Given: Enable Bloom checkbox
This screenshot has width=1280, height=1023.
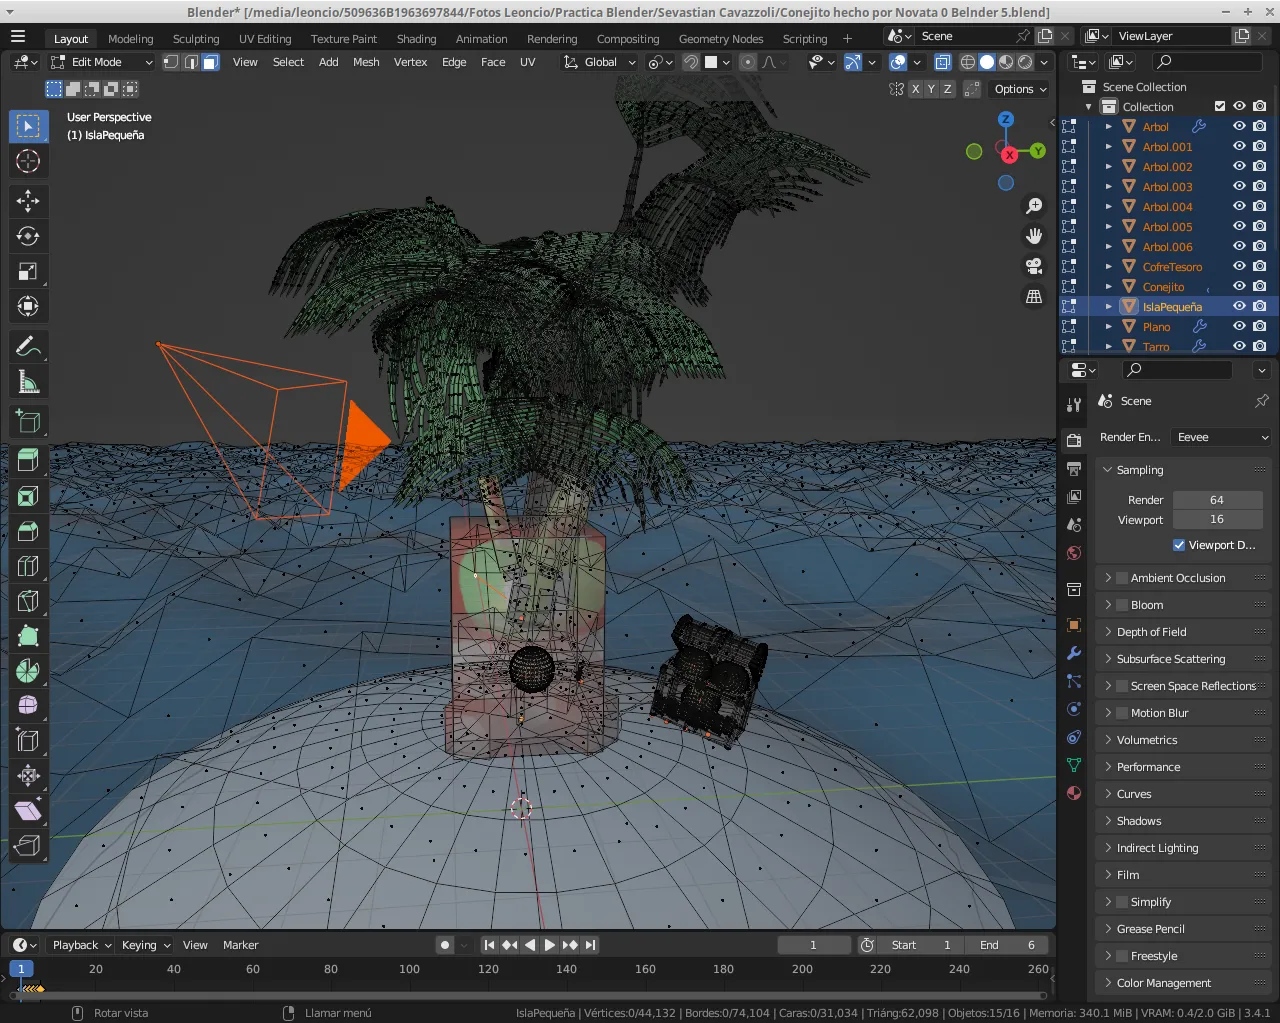Looking at the screenshot, I should [x=1122, y=605].
